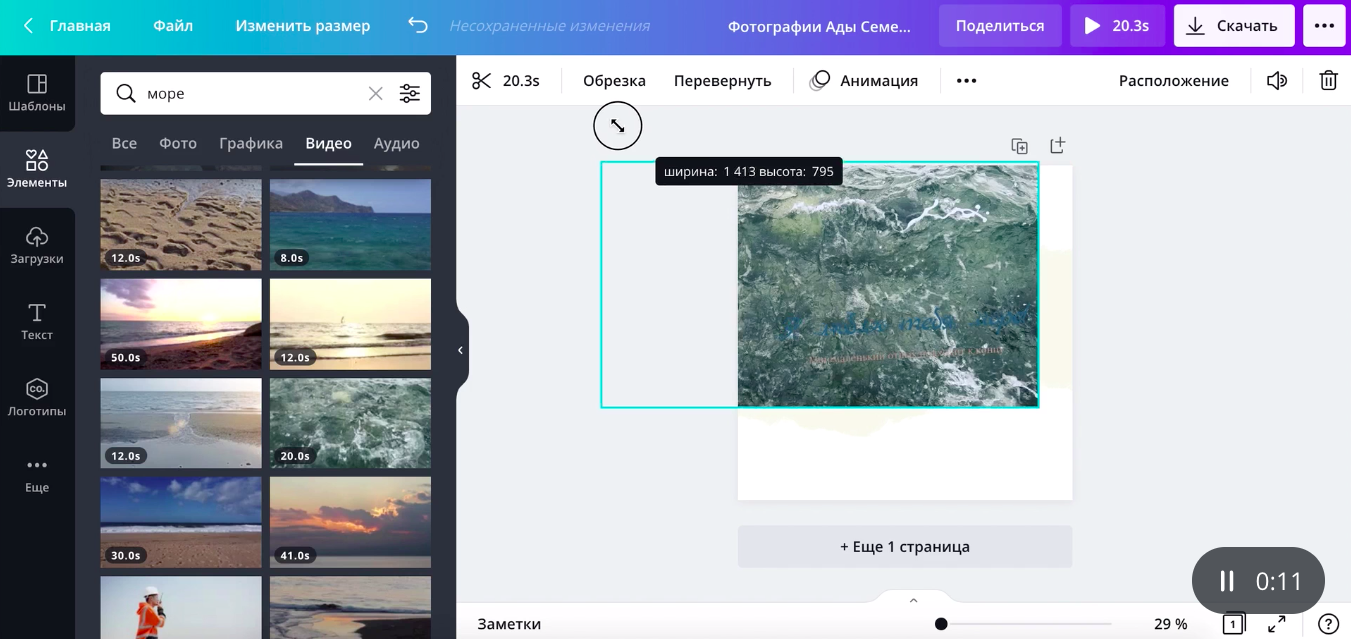Delete the selected element with trash icon
The height and width of the screenshot is (639, 1351).
[1328, 81]
